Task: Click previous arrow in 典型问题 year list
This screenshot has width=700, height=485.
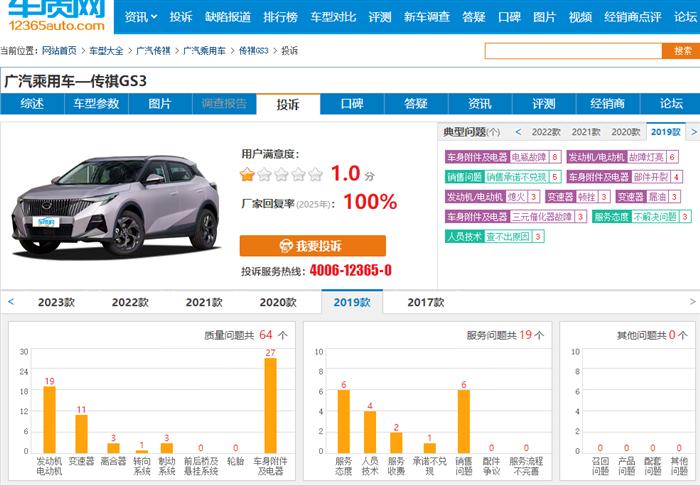Action: click(518, 132)
